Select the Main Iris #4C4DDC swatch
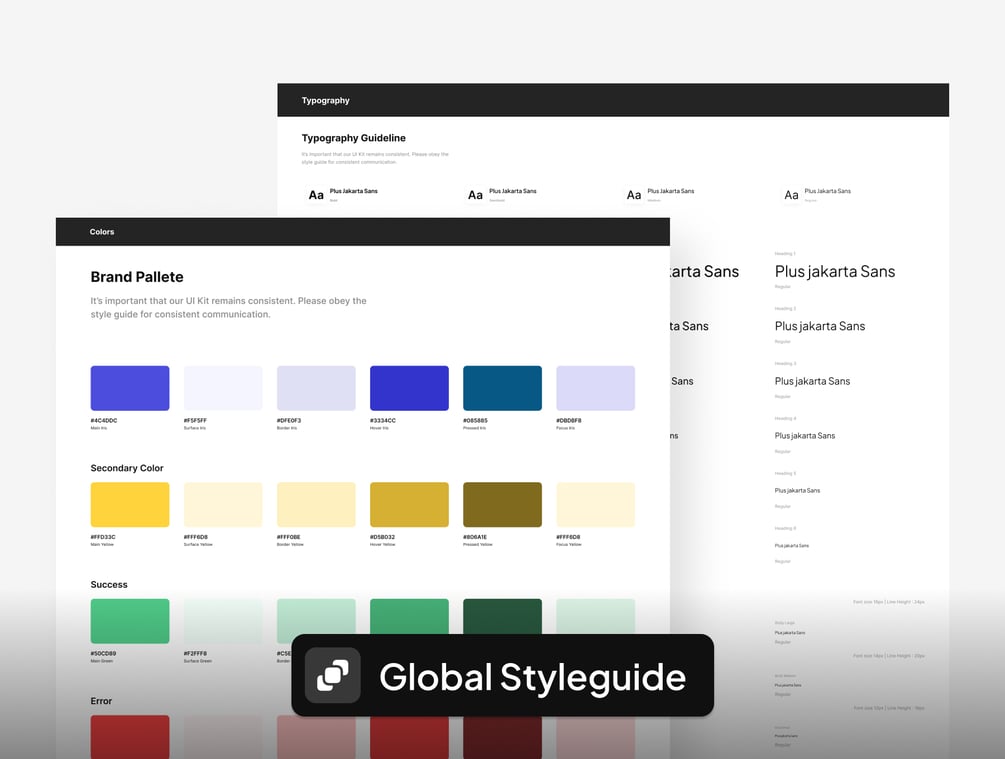 point(130,388)
